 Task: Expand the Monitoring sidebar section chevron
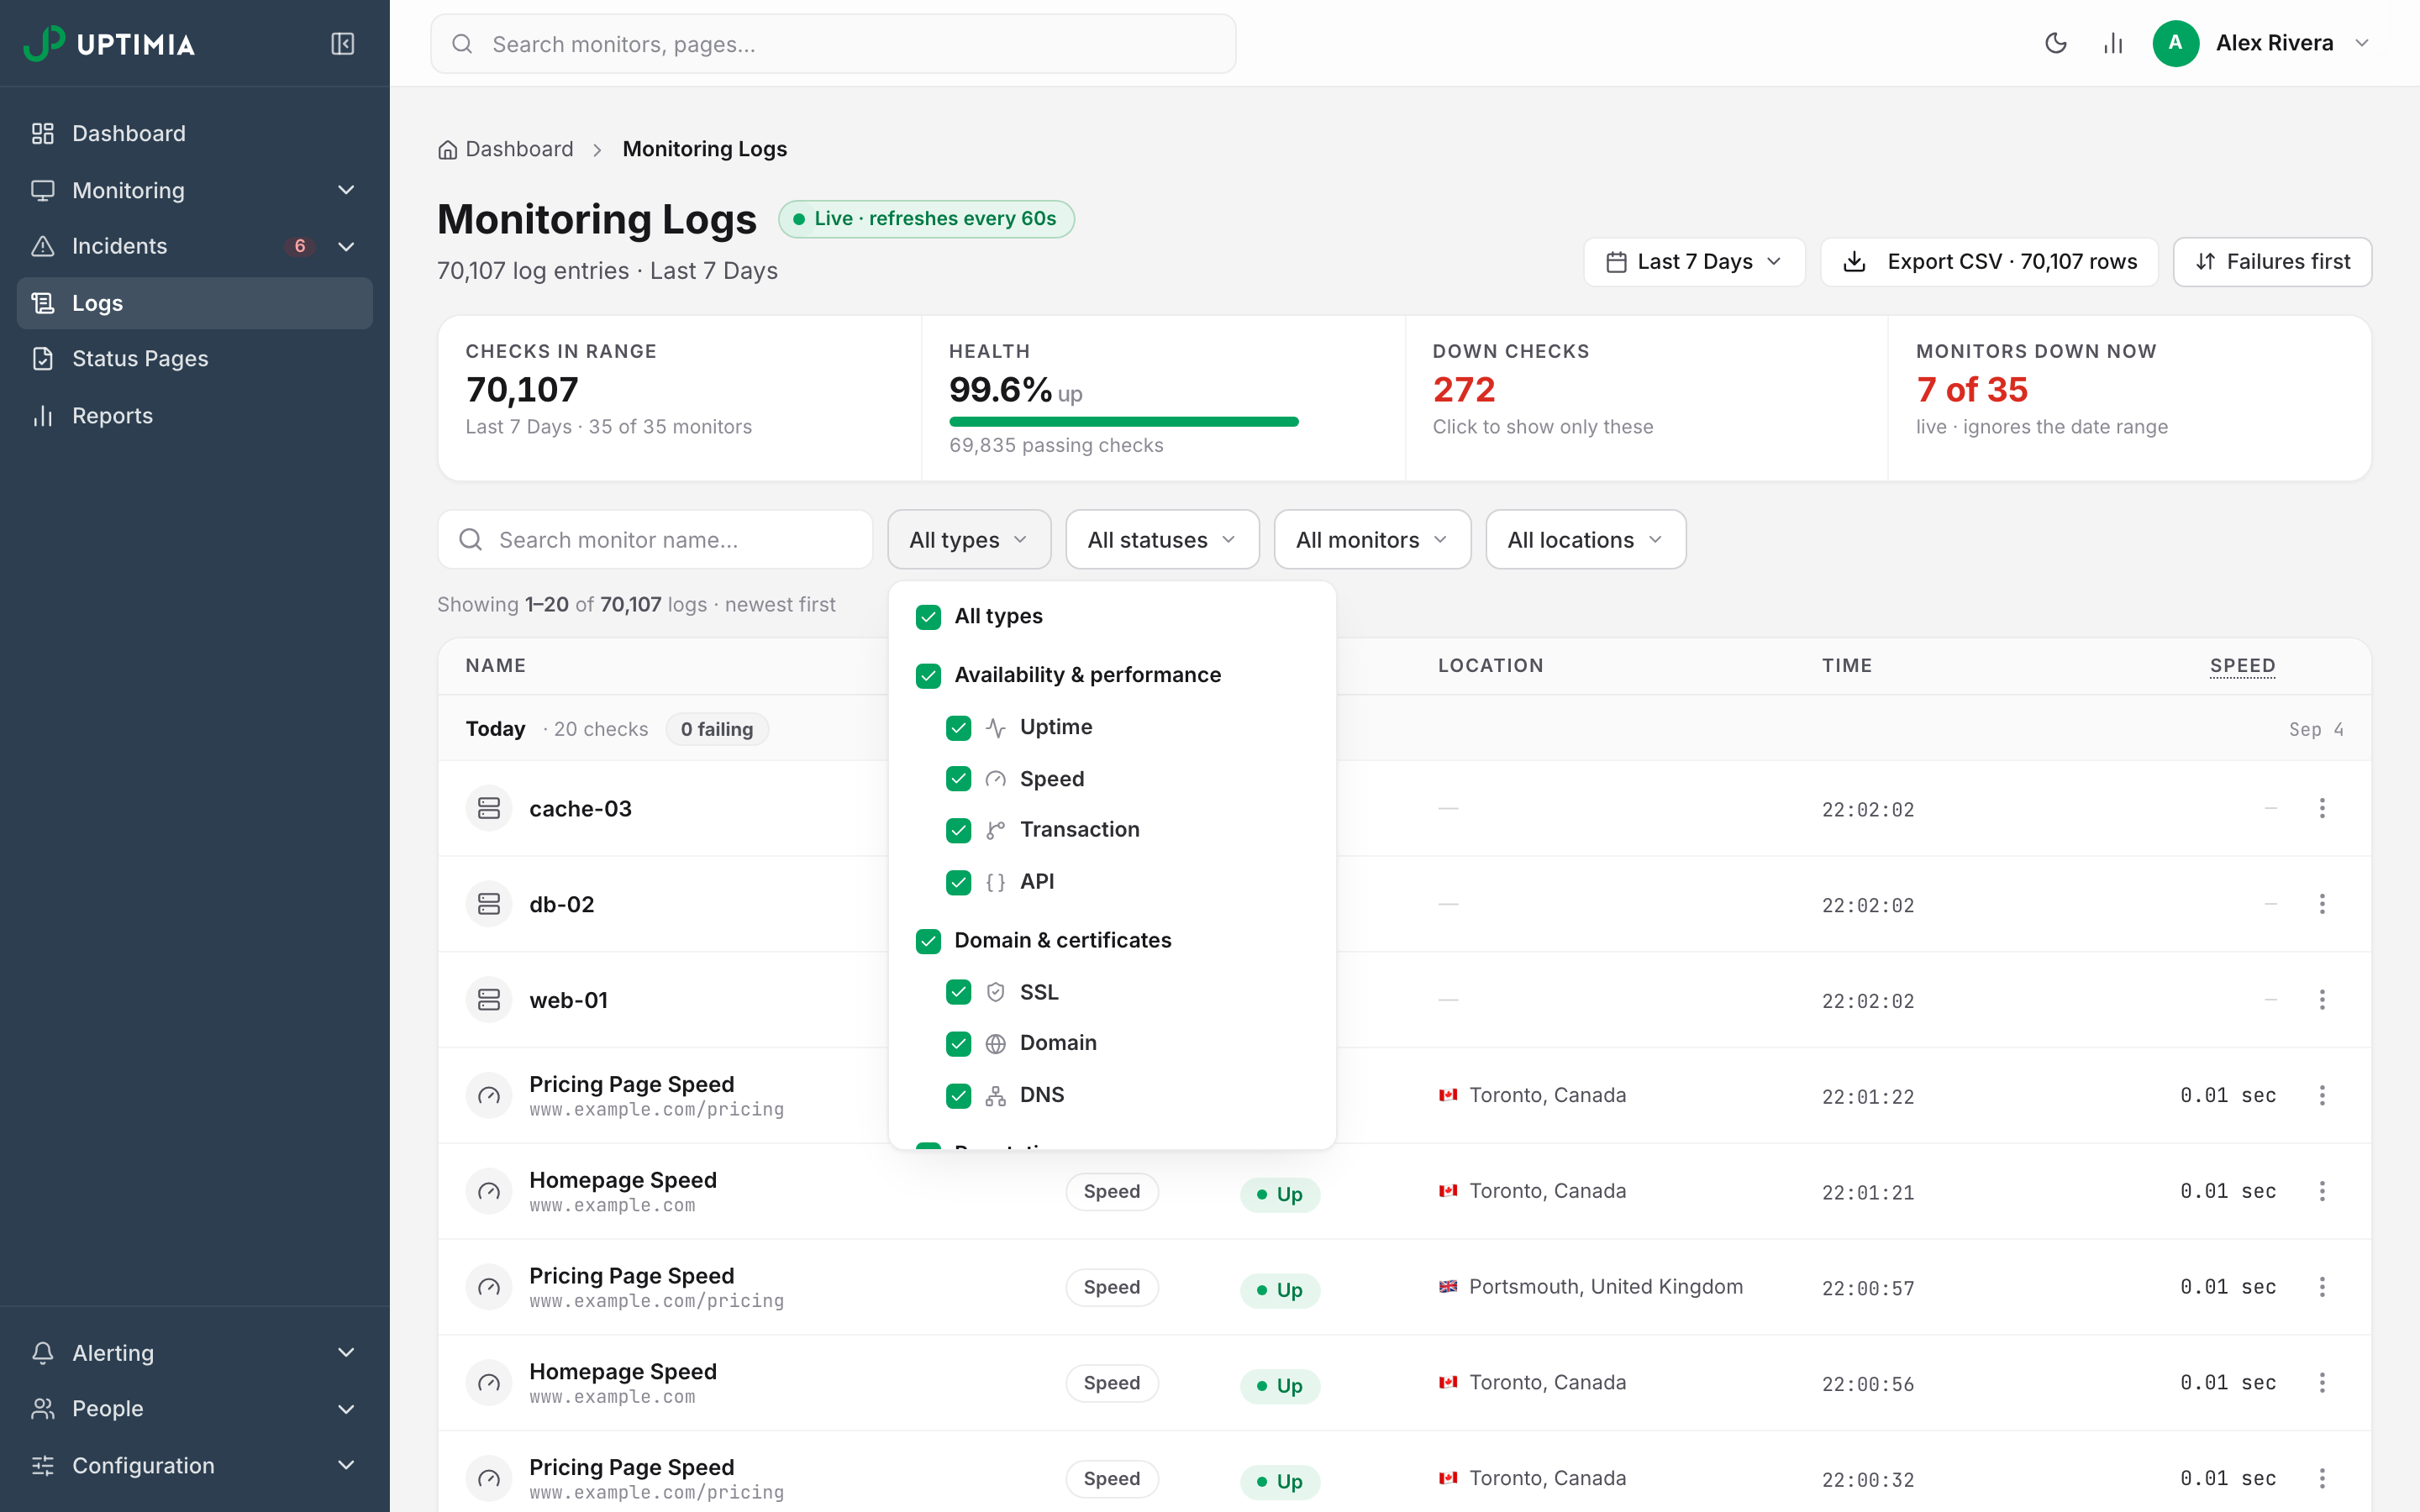pyautogui.click(x=346, y=190)
